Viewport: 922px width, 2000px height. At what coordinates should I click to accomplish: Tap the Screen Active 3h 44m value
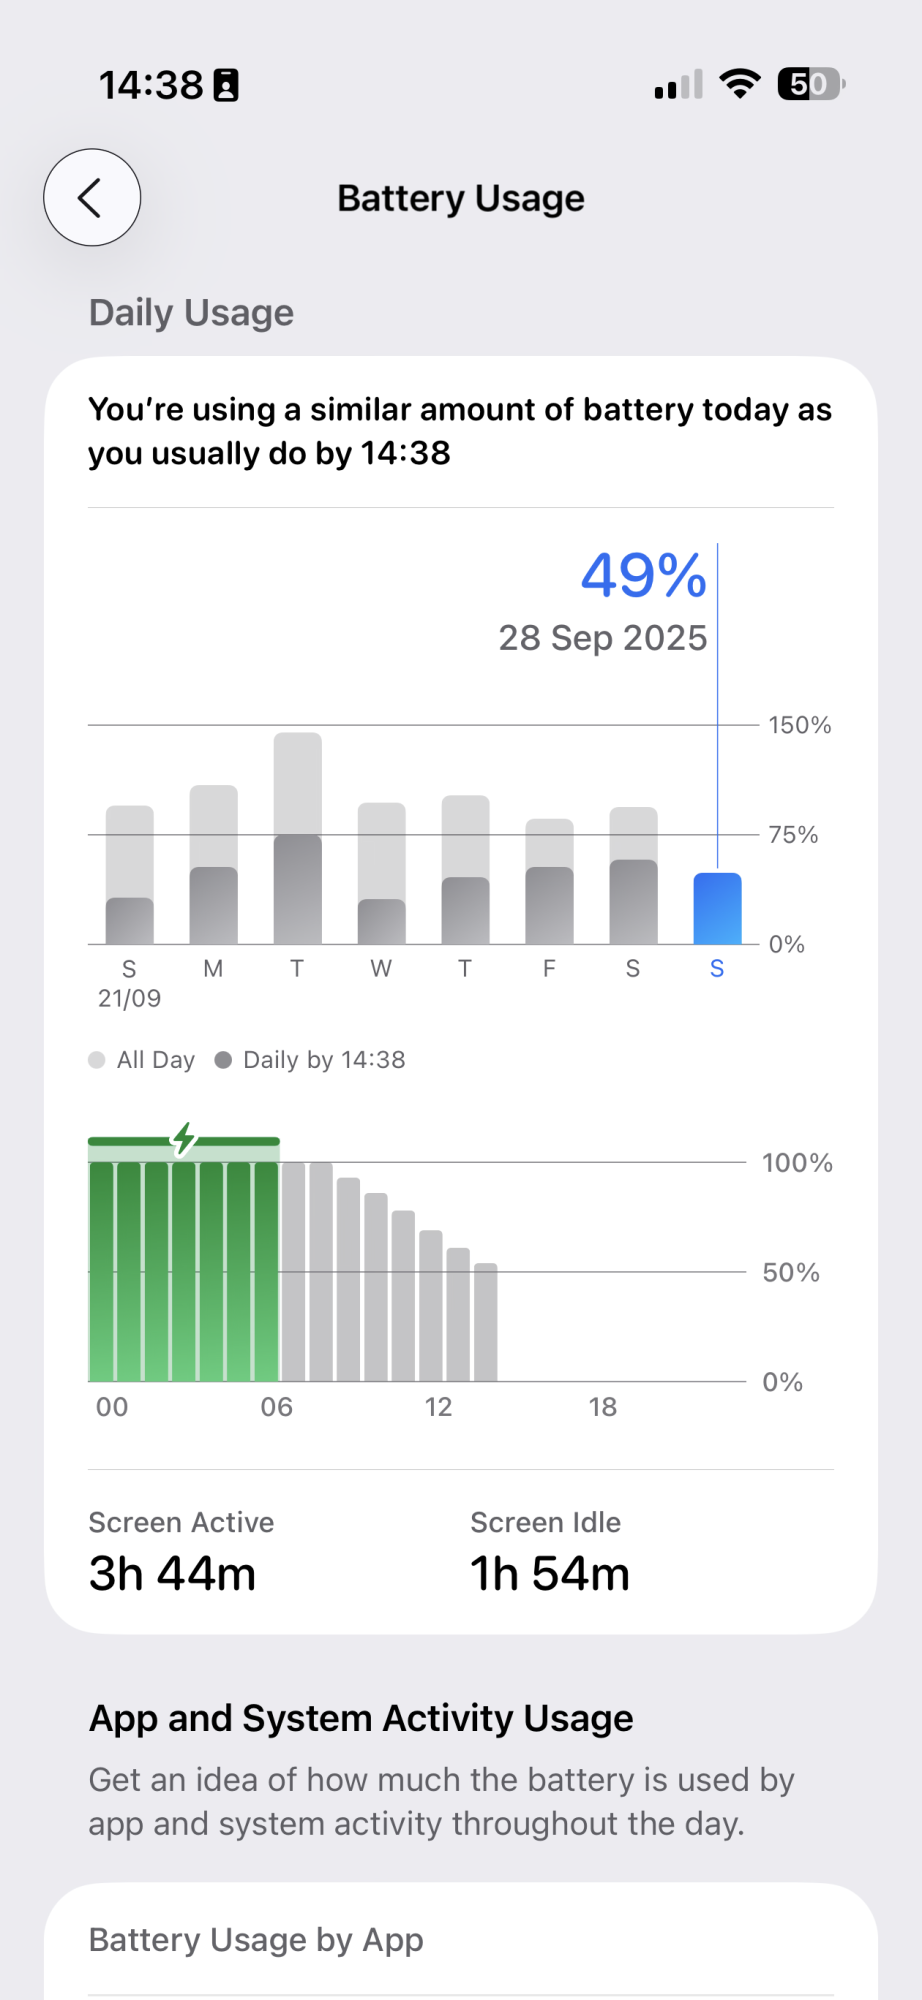pos(173,1574)
